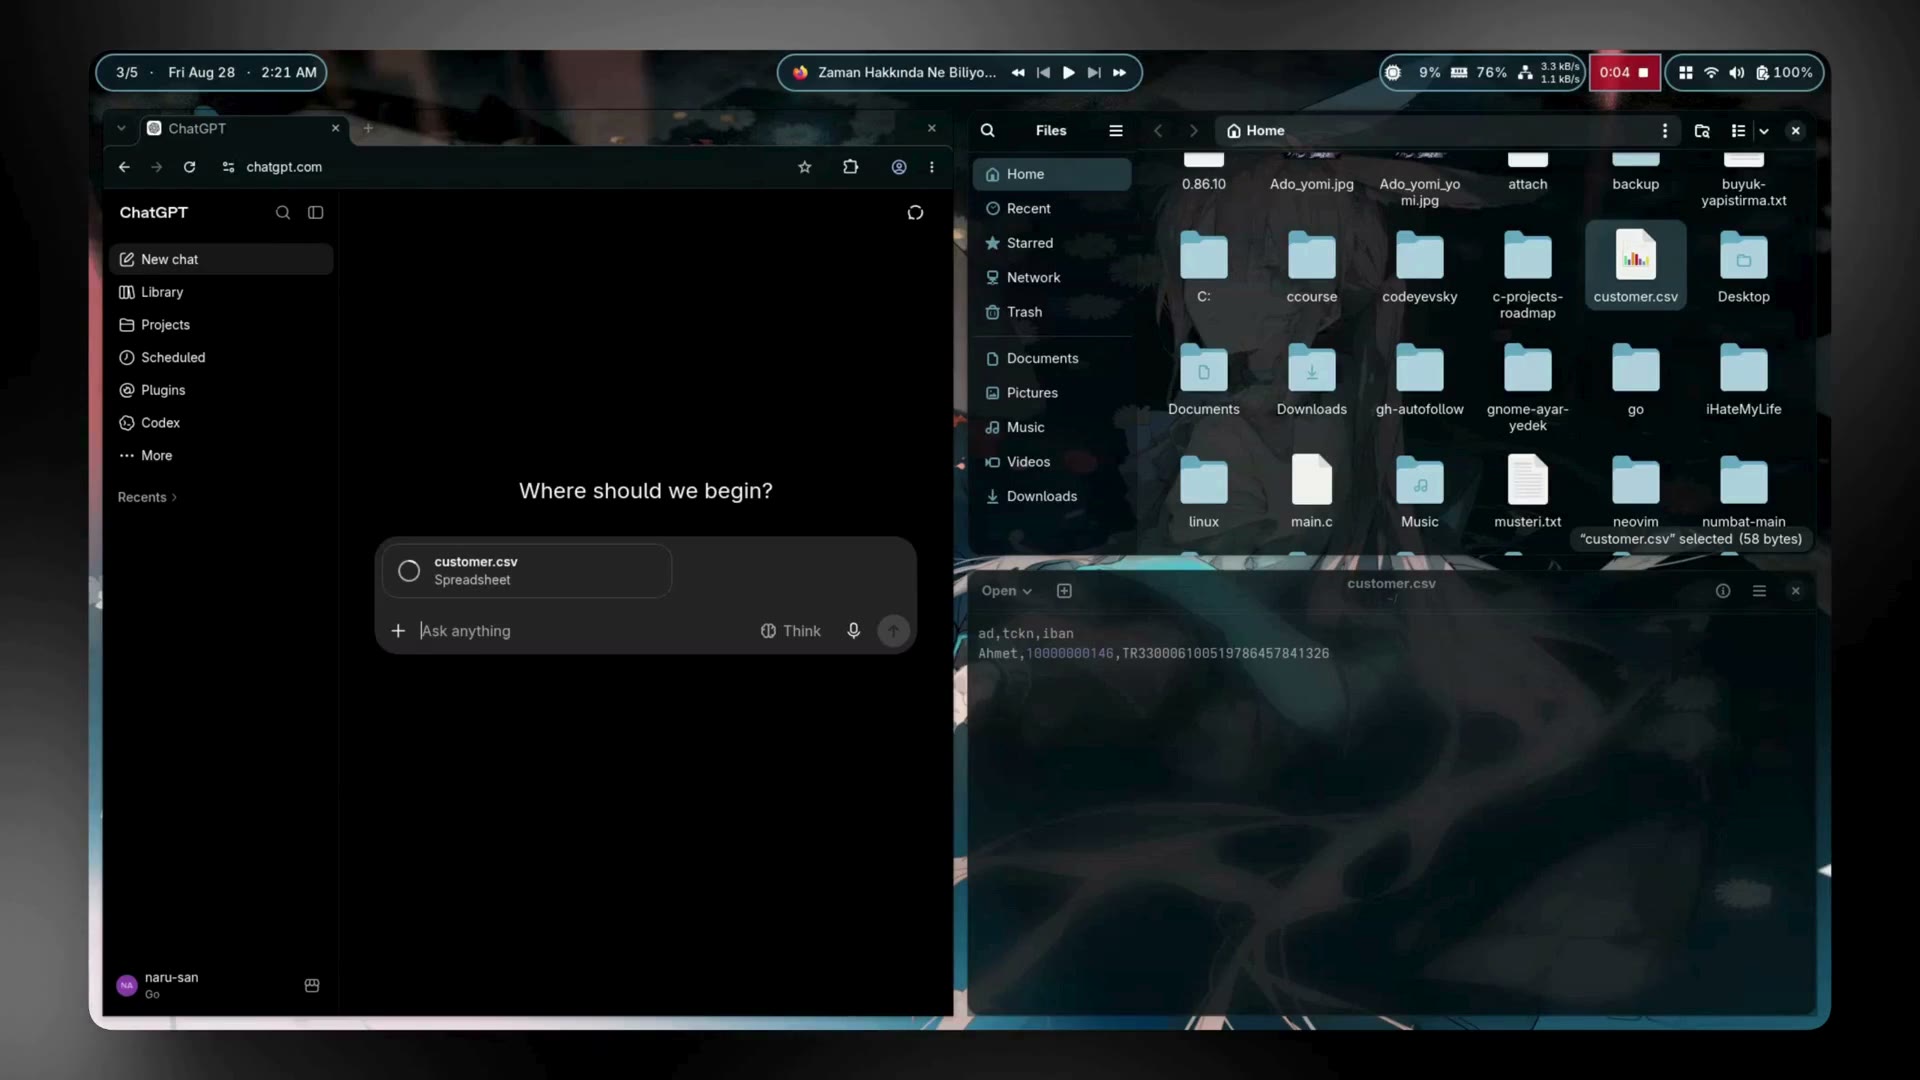Open a new browser tab
The height and width of the screenshot is (1080, 1920).
(368, 128)
